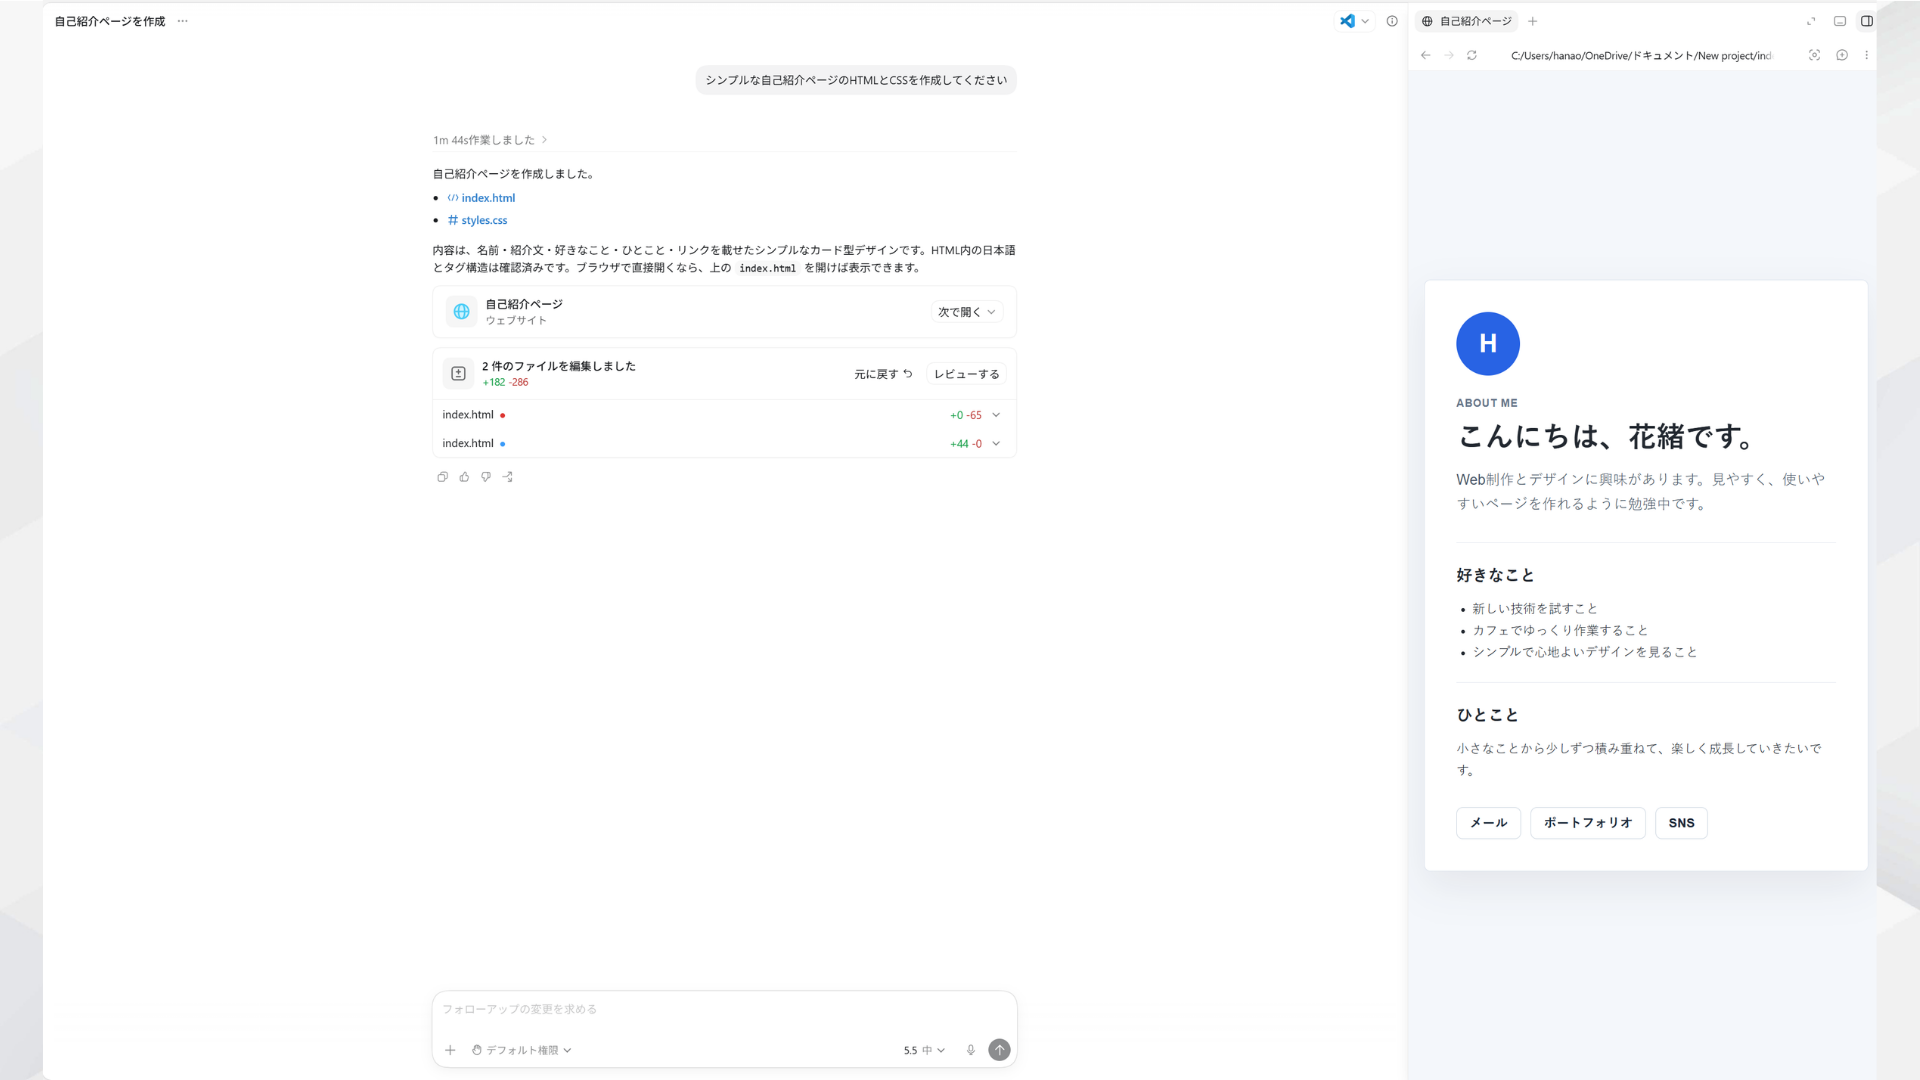Click the 自己紹介ページ ウェブサイト card title

click(x=524, y=304)
